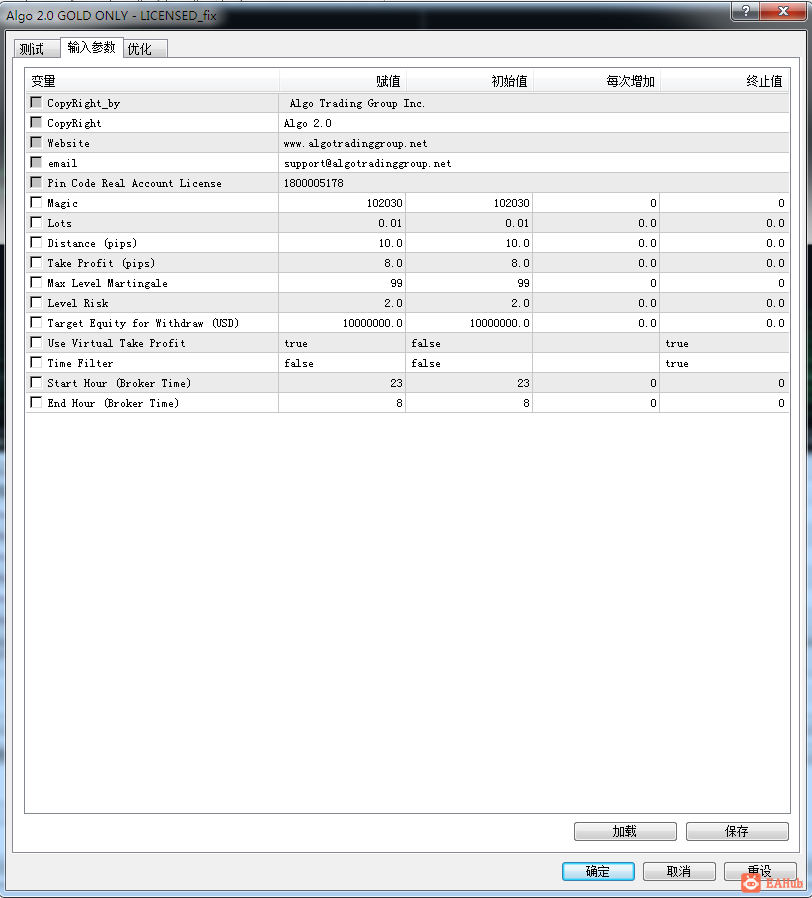Click the 变量 column header

152,81
